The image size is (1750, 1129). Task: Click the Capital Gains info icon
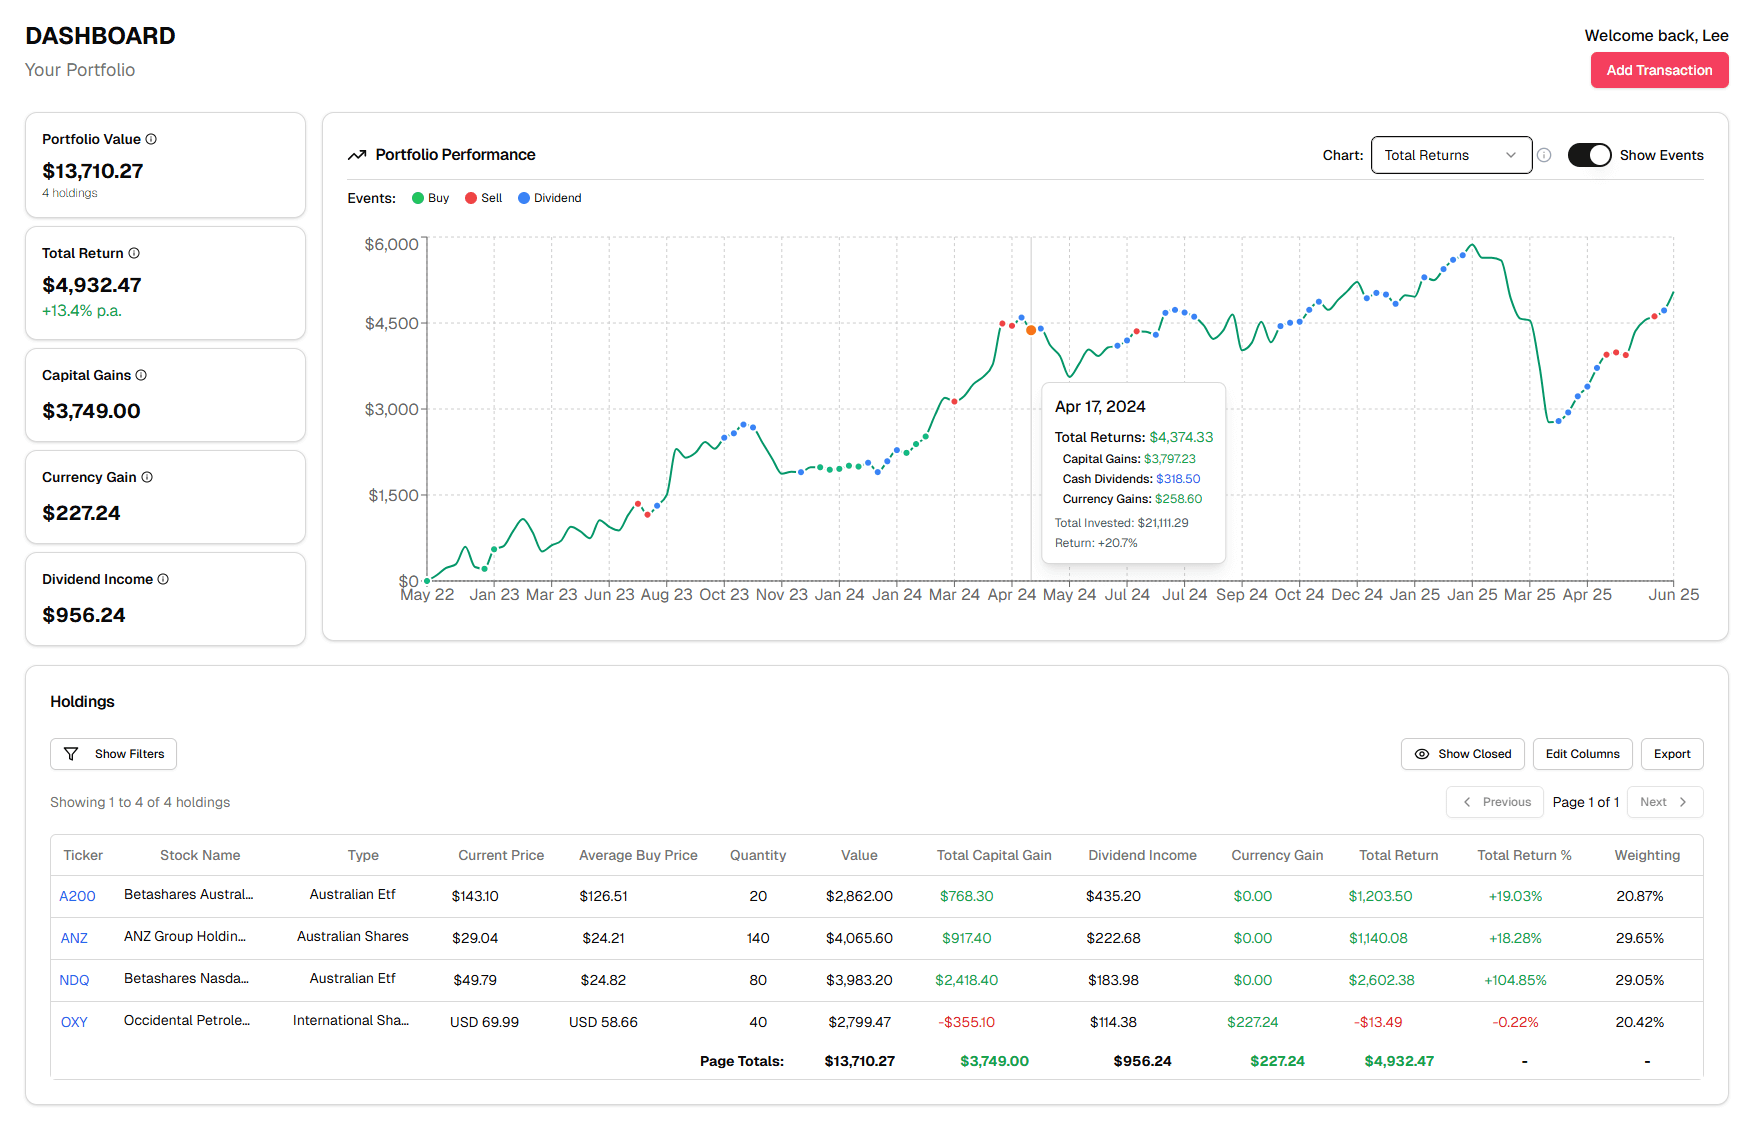[x=141, y=375]
